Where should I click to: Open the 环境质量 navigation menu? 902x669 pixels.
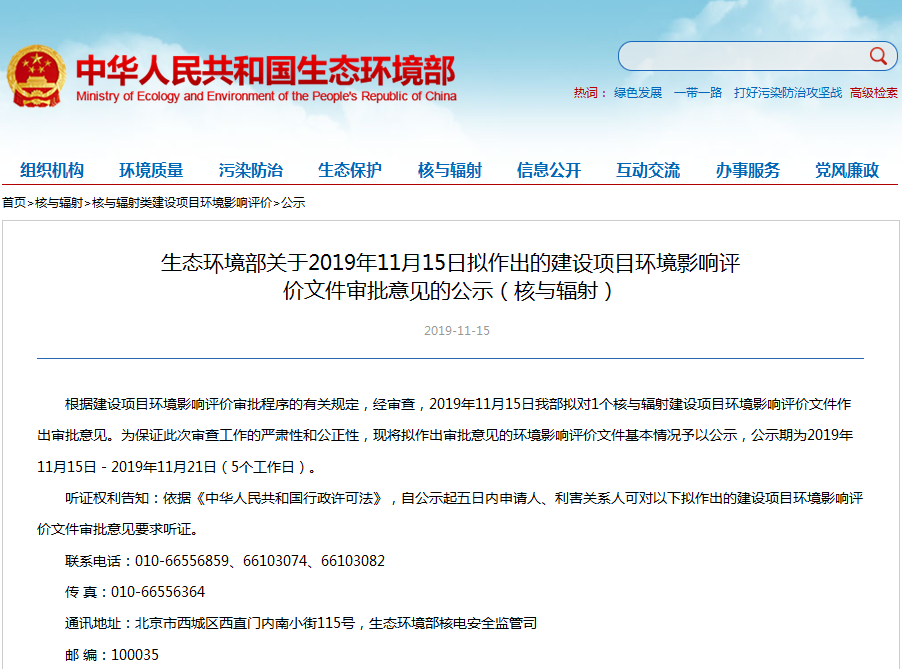[151, 170]
